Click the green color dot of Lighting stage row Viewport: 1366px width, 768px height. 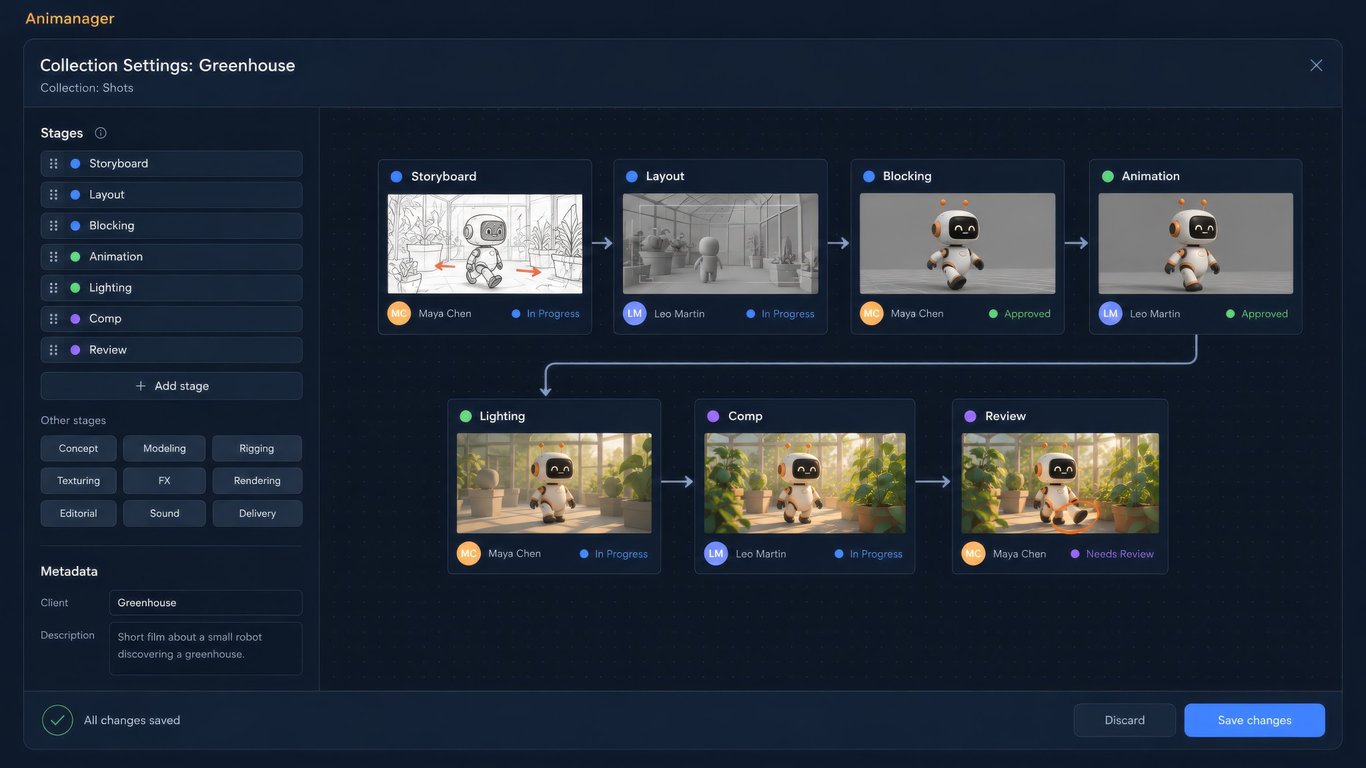[x=75, y=288]
